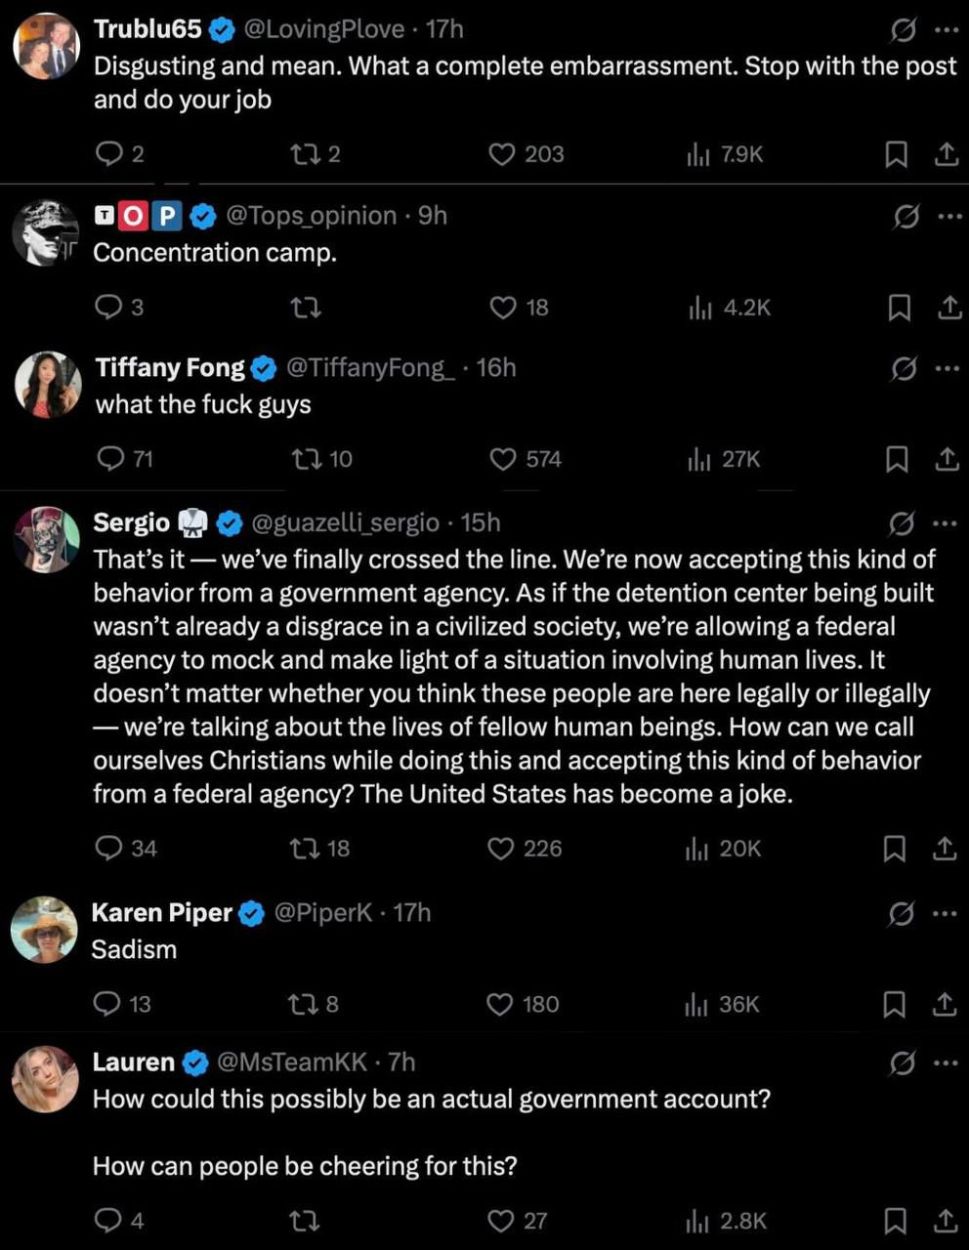Image resolution: width=969 pixels, height=1250 pixels.
Task: View analytics on Tops_opinion's post
Action: (x=699, y=307)
